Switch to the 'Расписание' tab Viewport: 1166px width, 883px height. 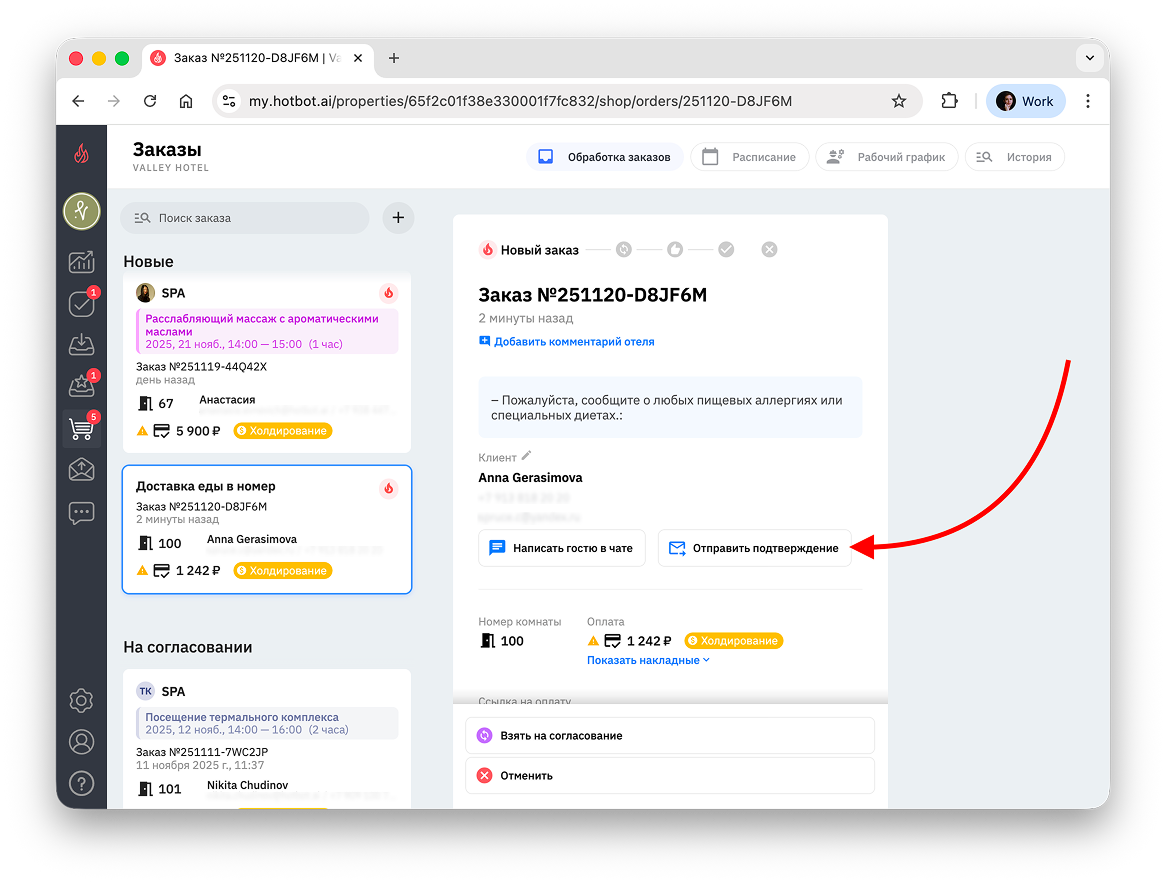pyautogui.click(x=750, y=157)
